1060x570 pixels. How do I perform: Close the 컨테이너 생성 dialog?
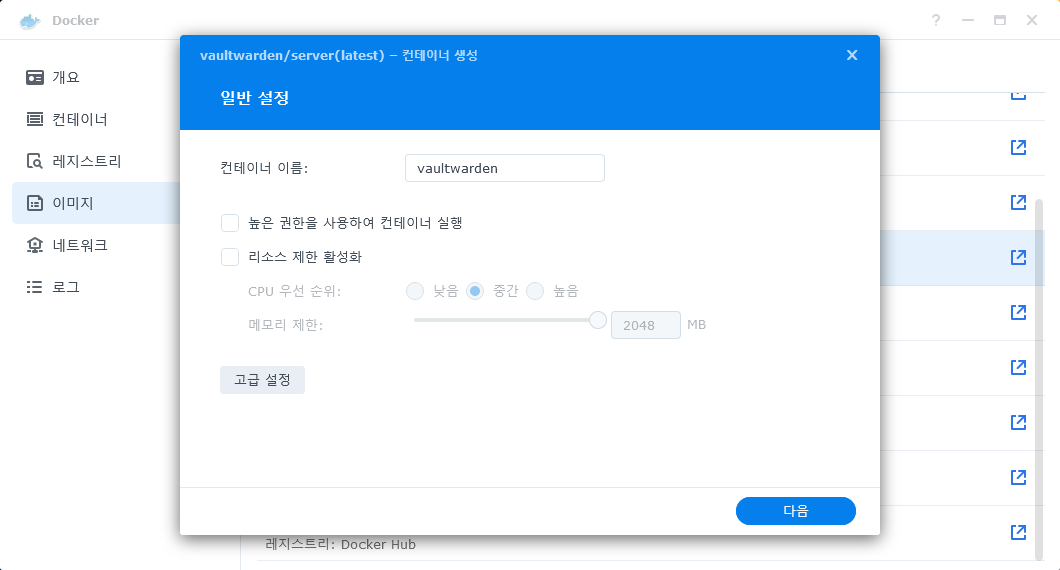tap(852, 55)
